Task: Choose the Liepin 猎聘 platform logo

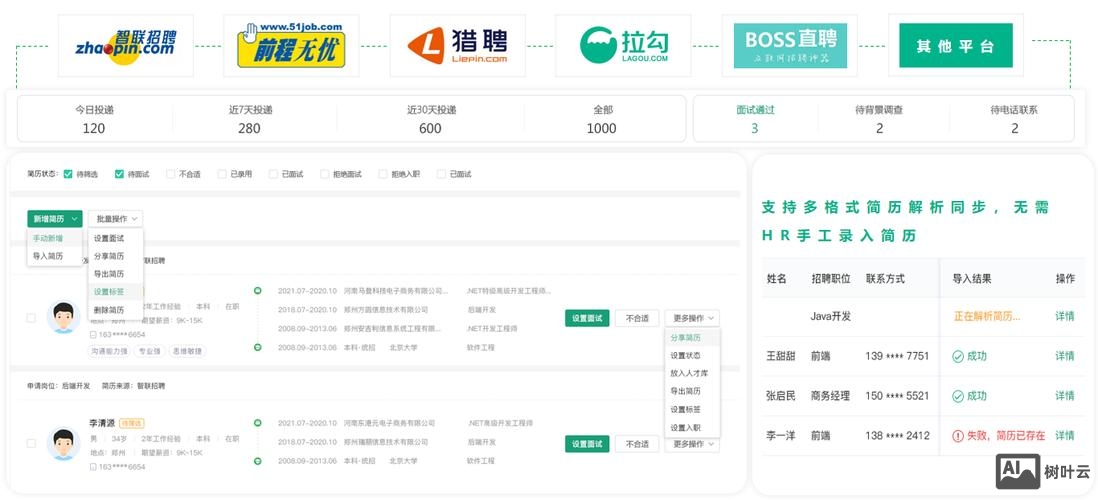Action: 457,46
